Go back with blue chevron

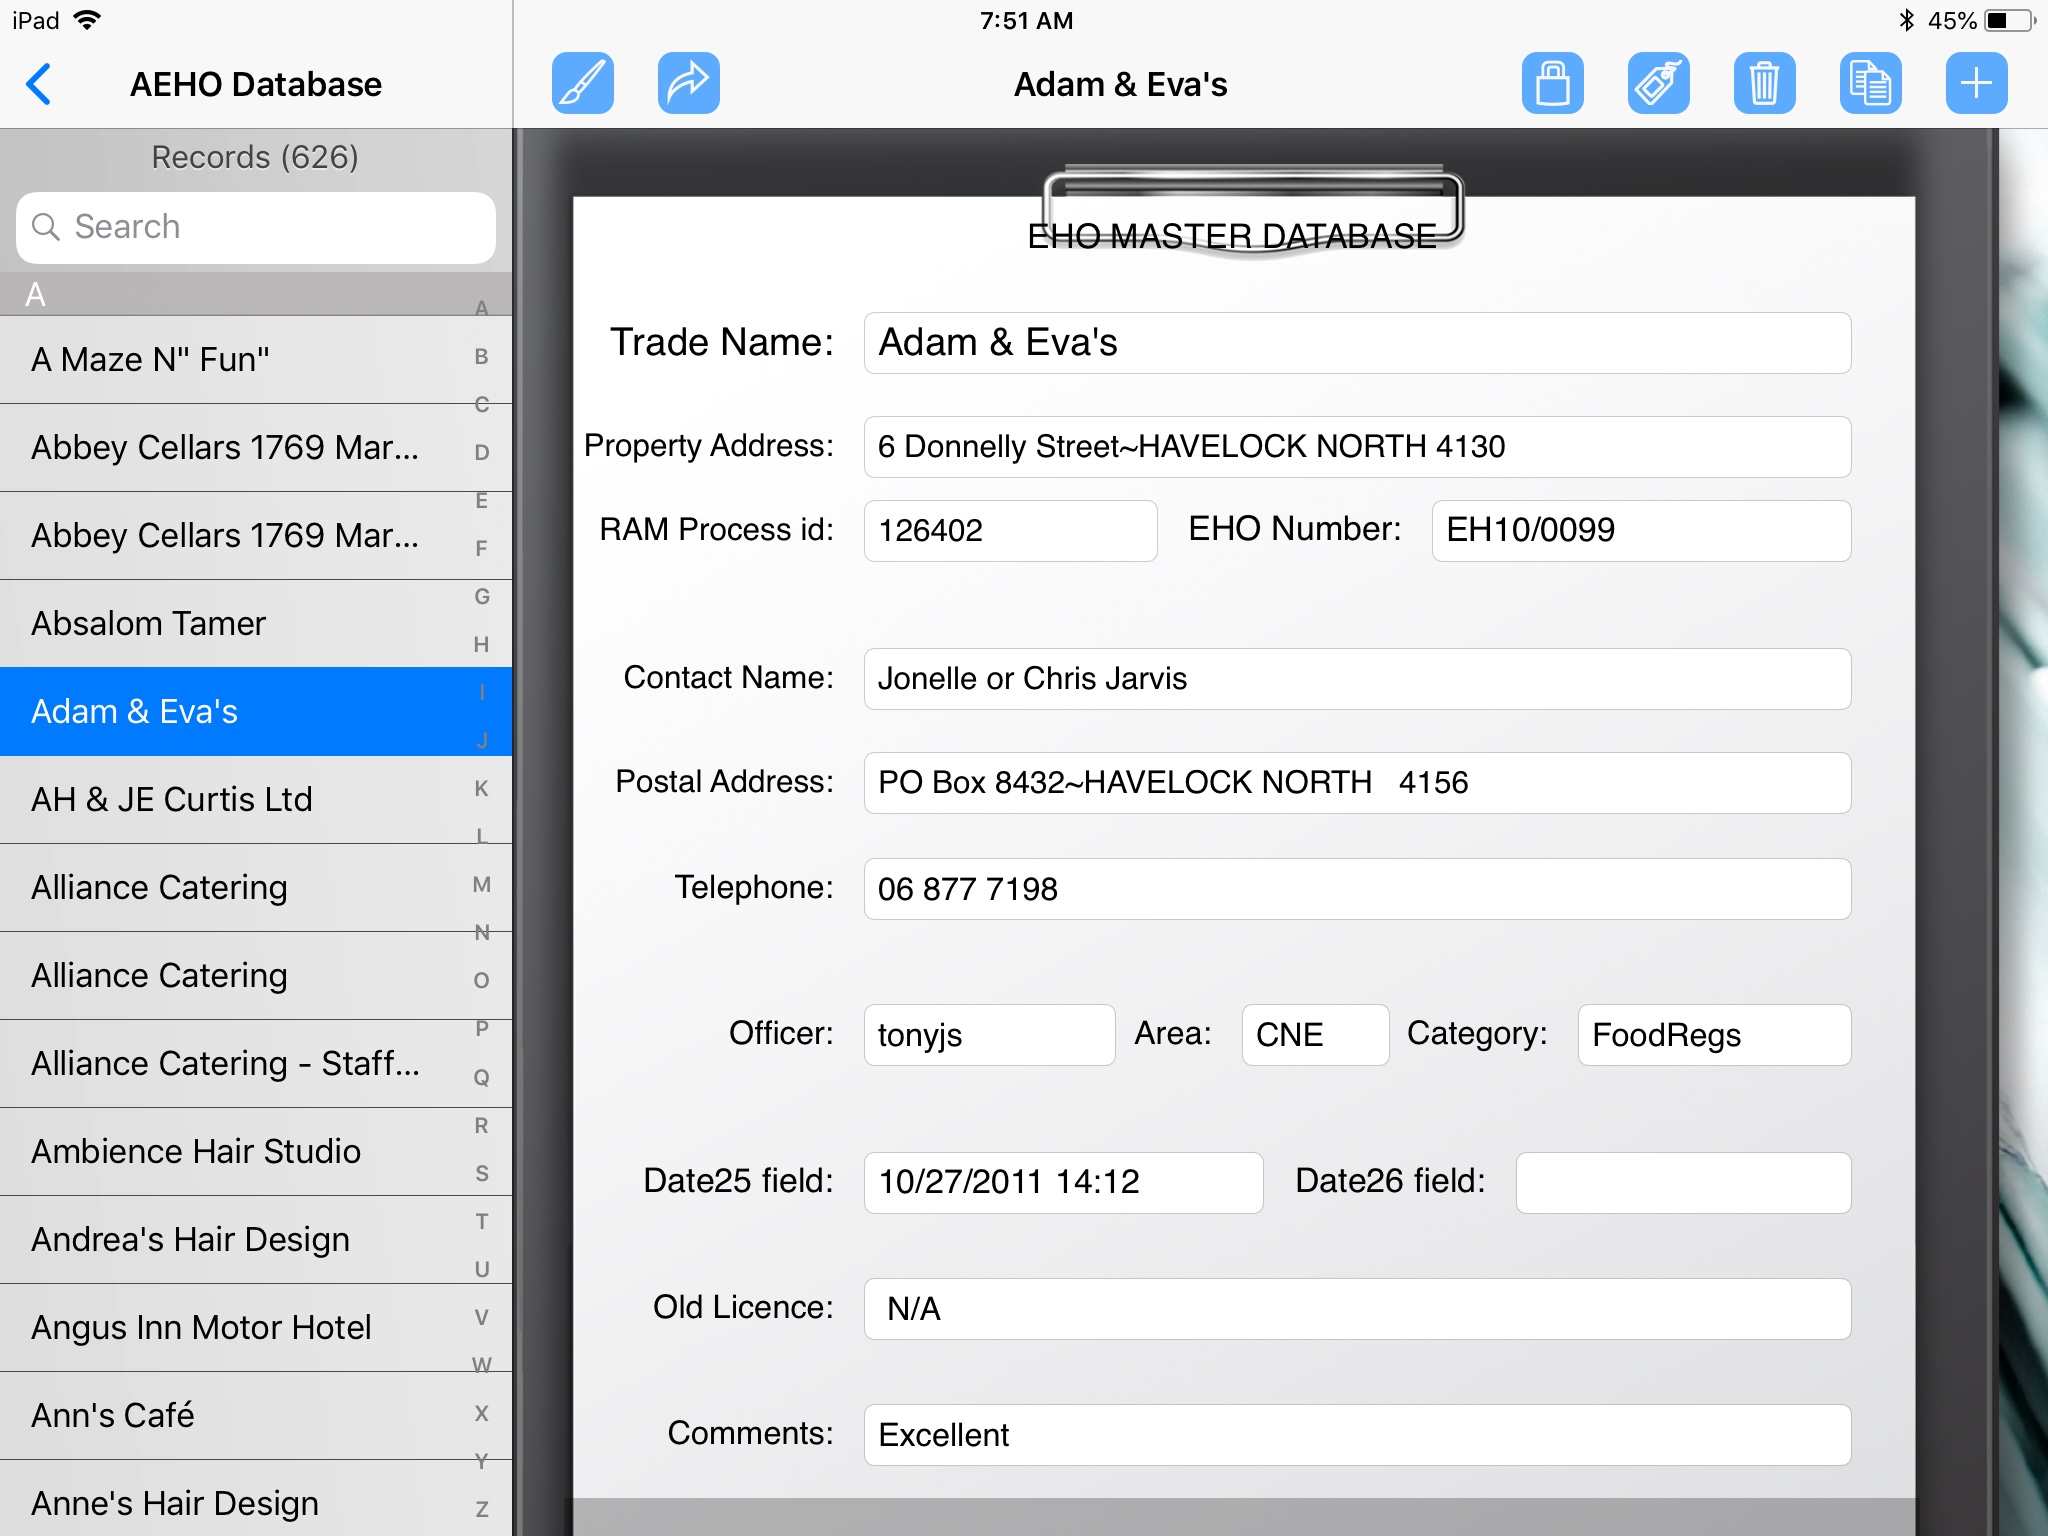point(39,84)
